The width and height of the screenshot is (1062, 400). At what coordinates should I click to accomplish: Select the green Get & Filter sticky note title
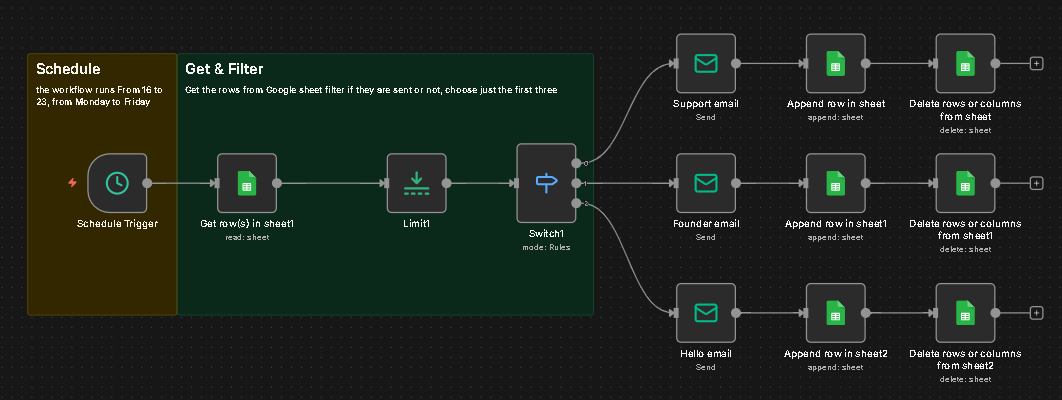click(x=224, y=69)
